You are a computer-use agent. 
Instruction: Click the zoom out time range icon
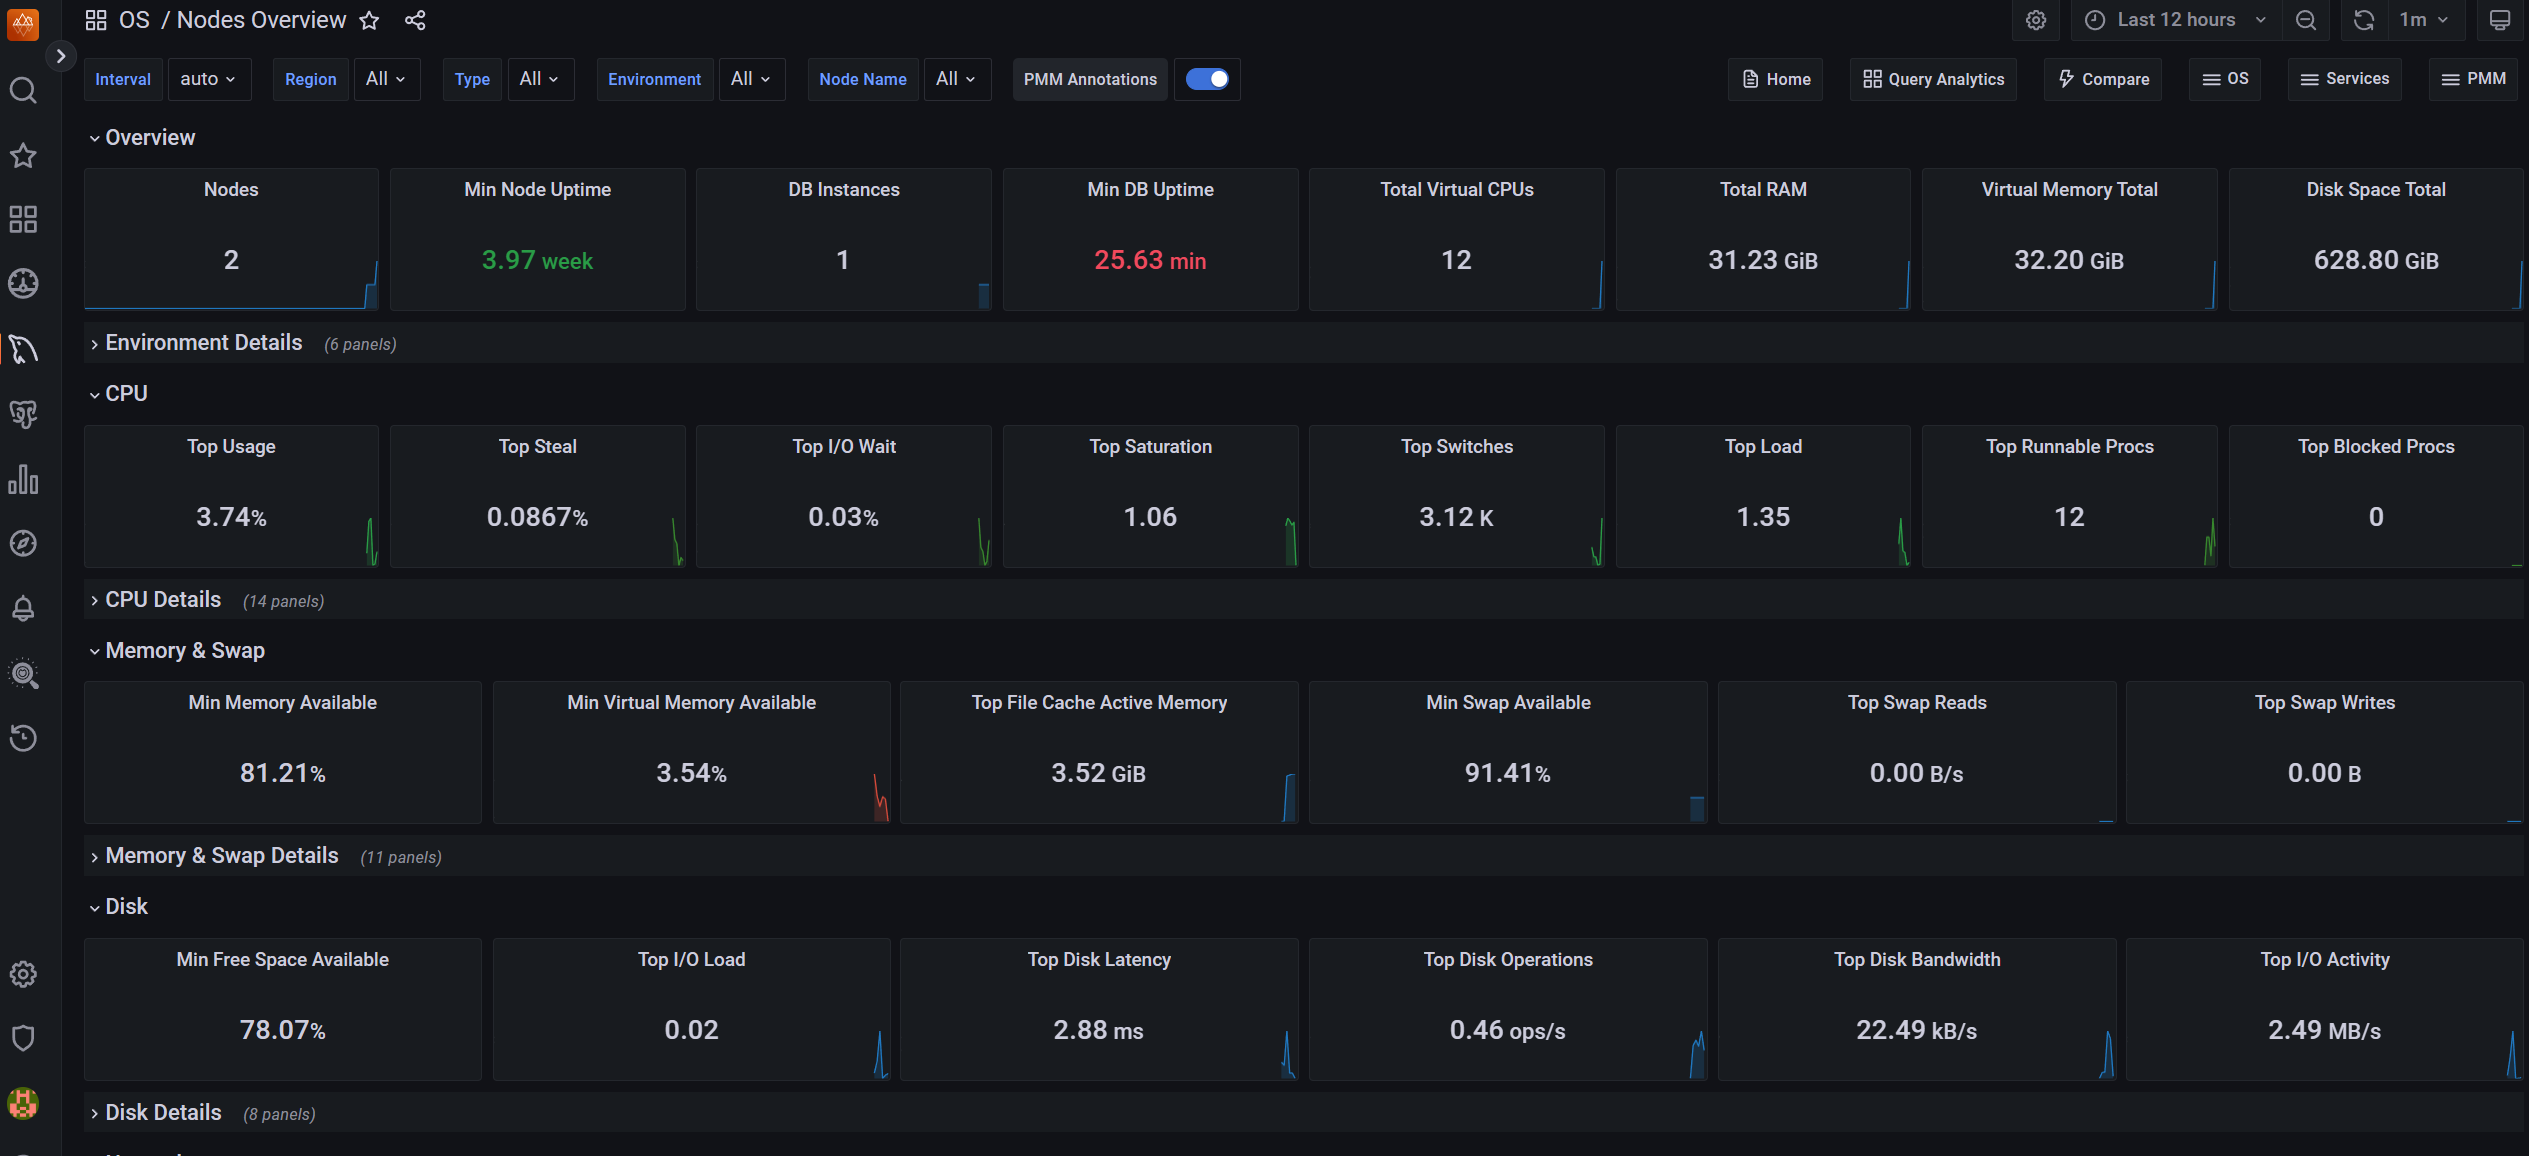2306,20
